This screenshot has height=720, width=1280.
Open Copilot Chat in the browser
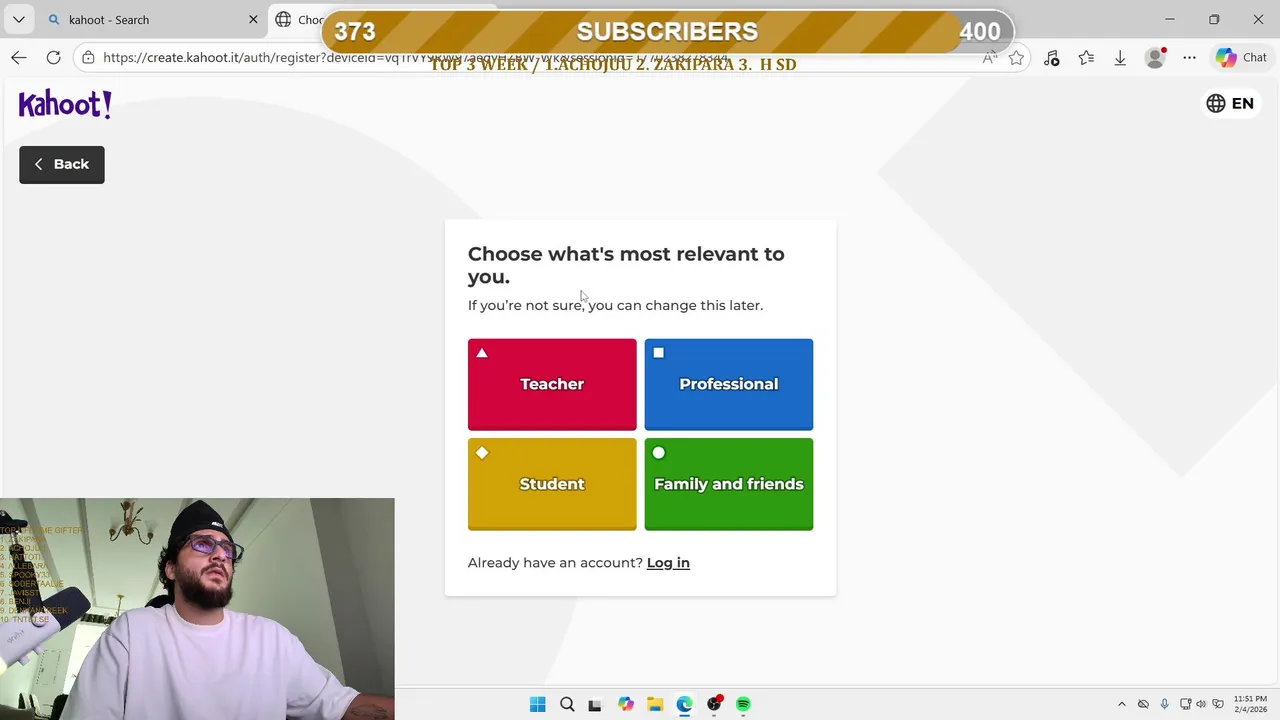click(x=1241, y=58)
